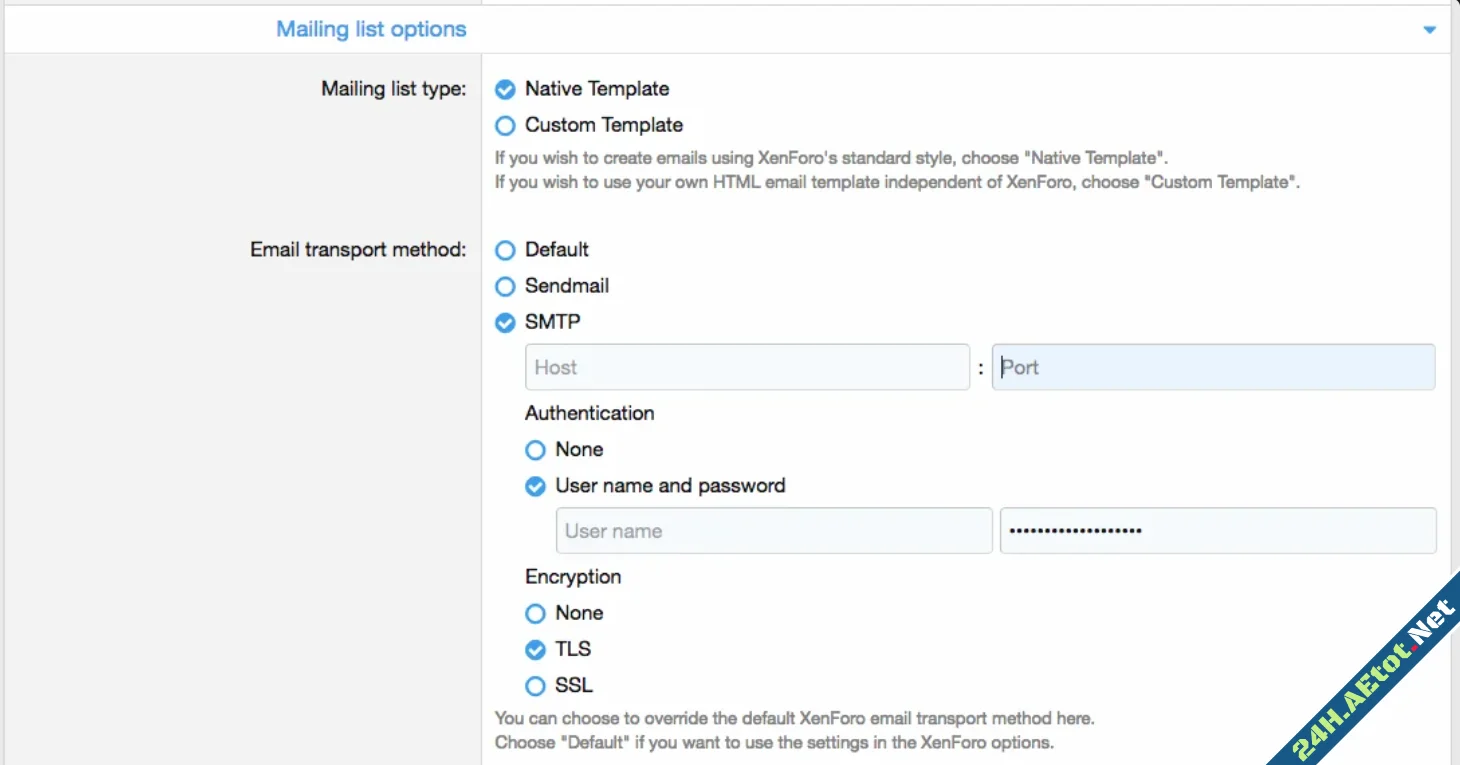Focus the SMTP Port input field
The height and width of the screenshot is (765, 1460).
pyautogui.click(x=1212, y=367)
